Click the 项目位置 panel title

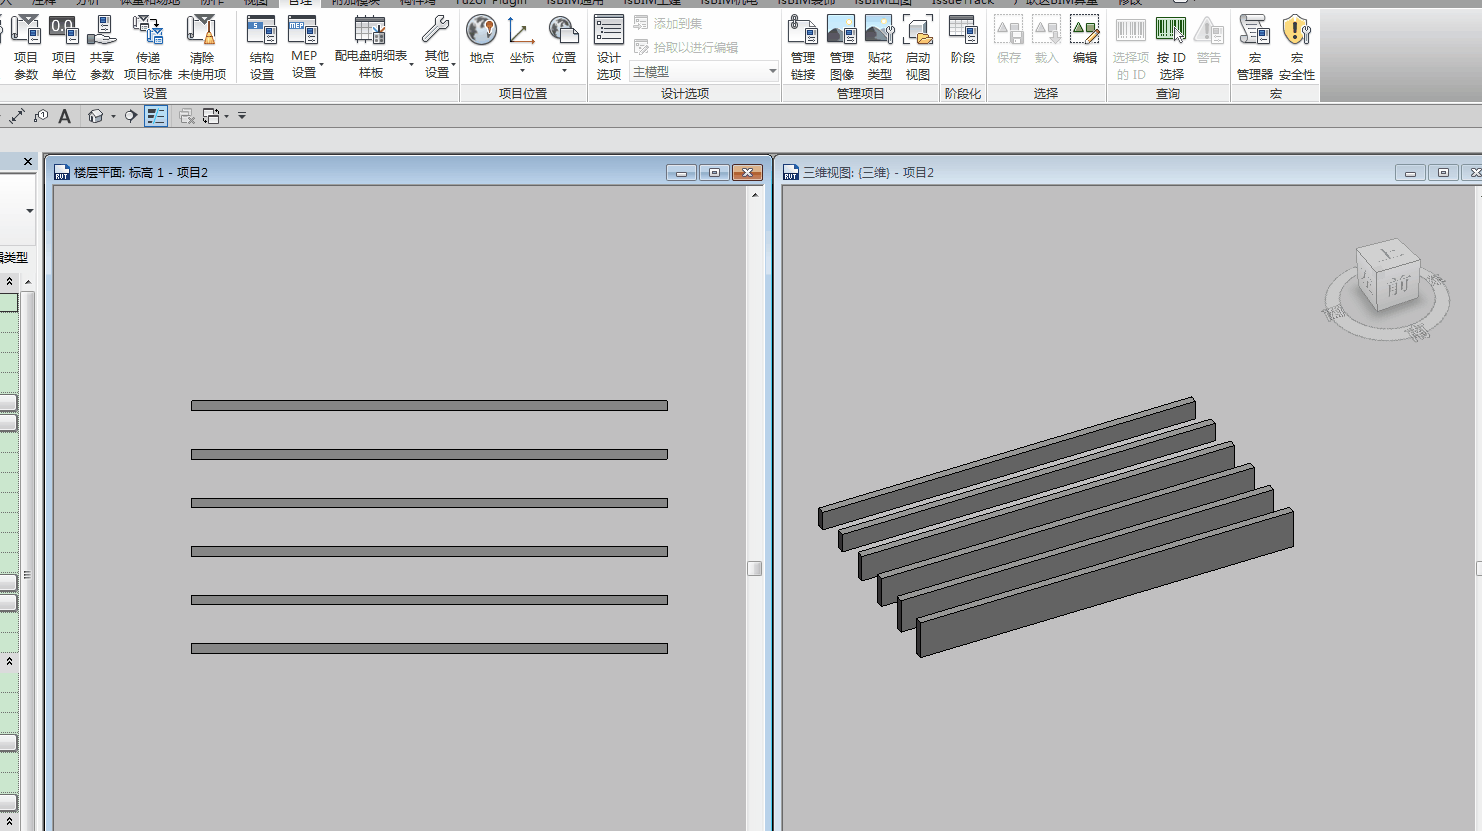[x=523, y=93]
